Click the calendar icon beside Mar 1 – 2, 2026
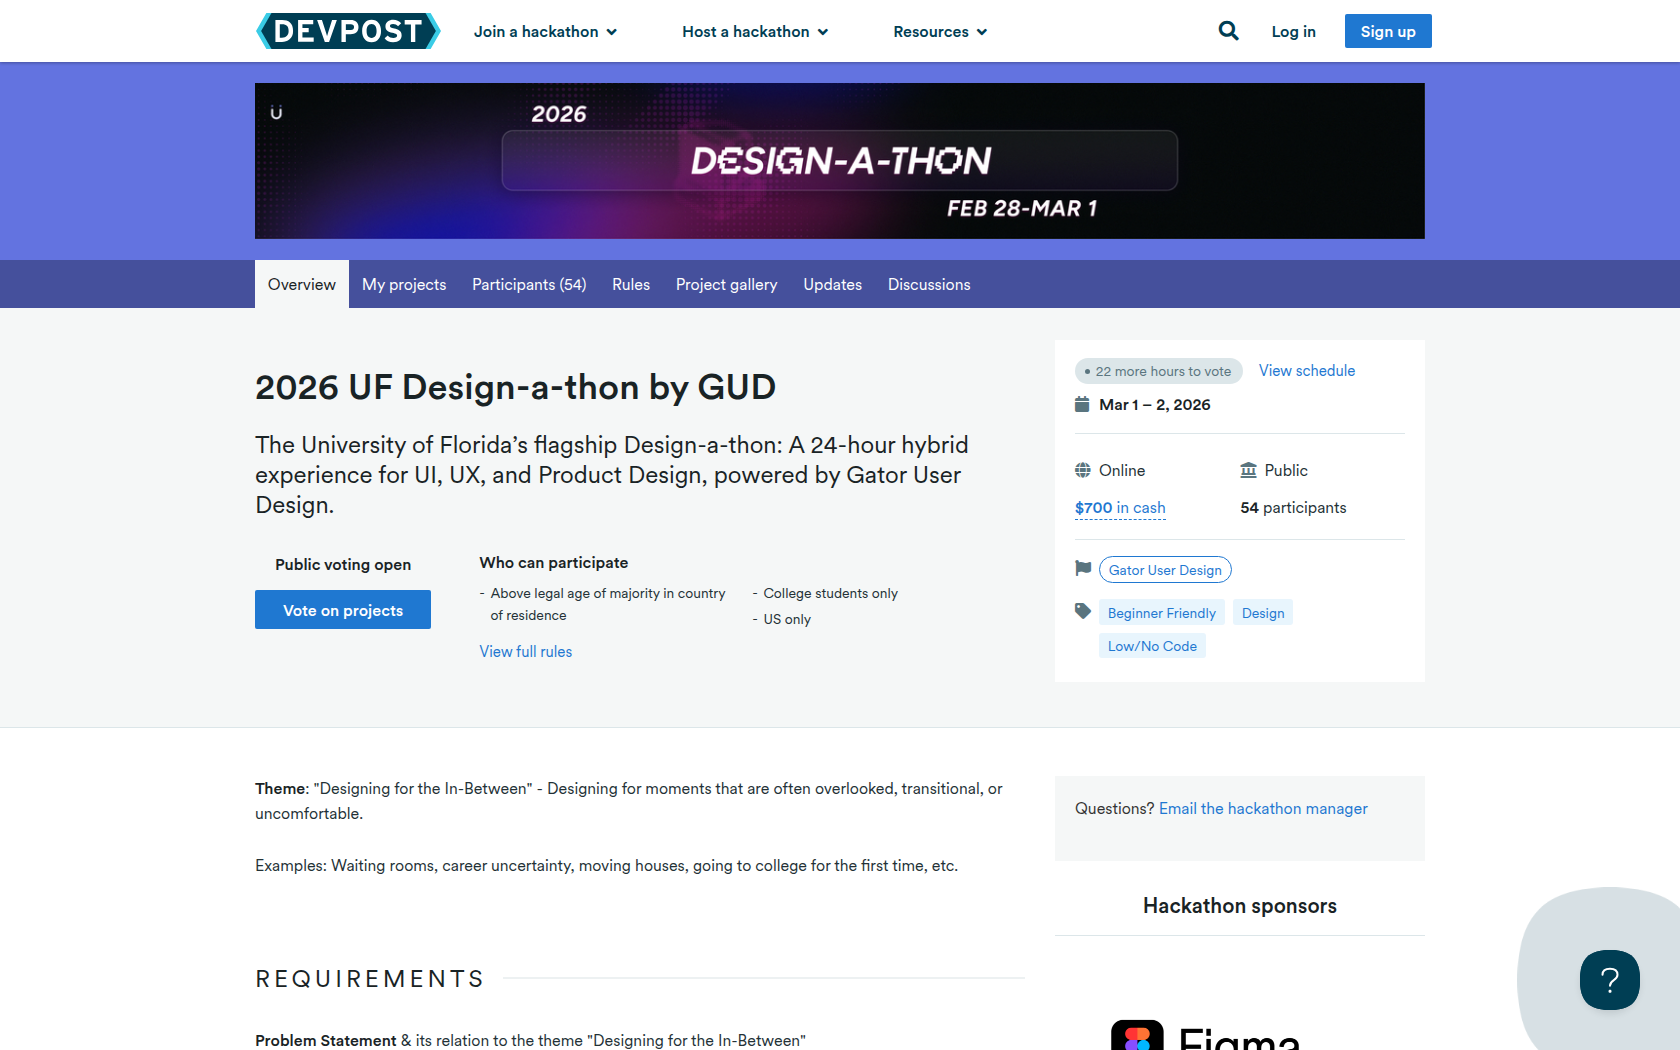The image size is (1680, 1050). (1082, 404)
